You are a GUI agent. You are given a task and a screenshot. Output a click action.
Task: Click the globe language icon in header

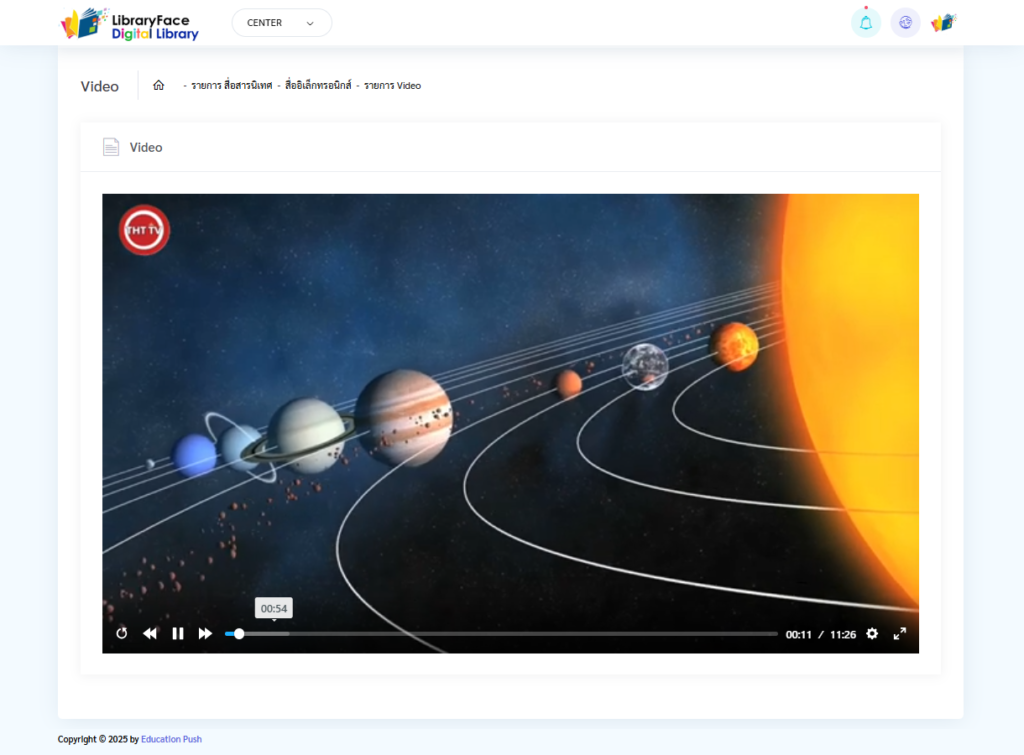tap(905, 23)
